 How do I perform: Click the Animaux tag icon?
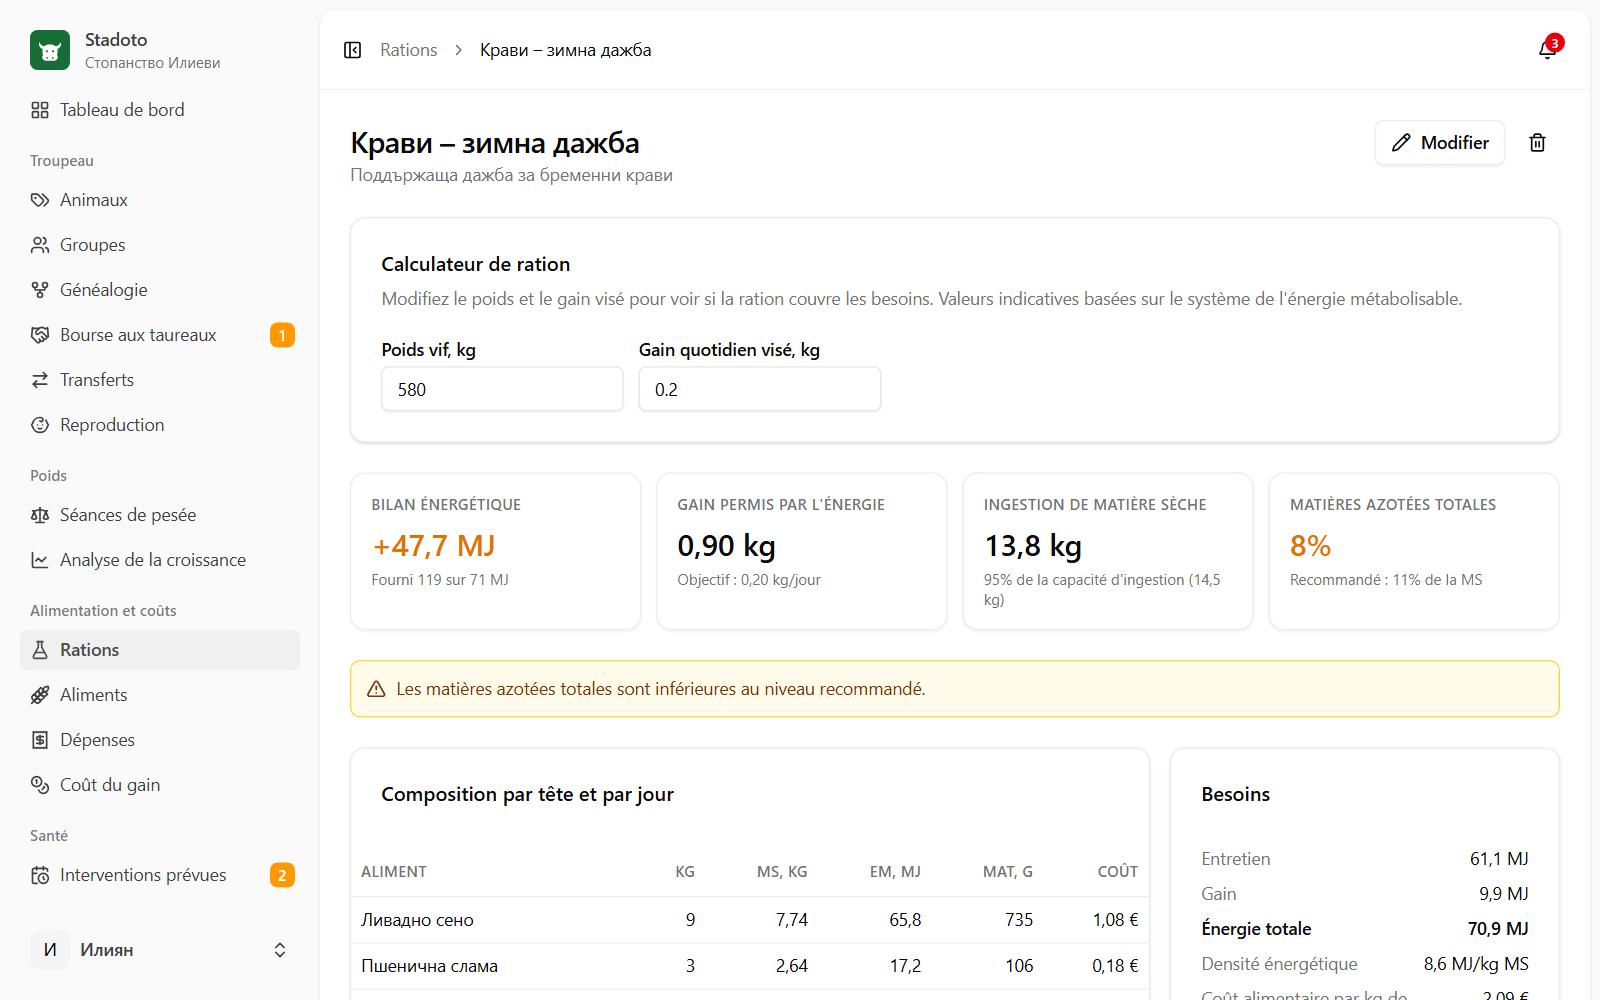(x=40, y=200)
